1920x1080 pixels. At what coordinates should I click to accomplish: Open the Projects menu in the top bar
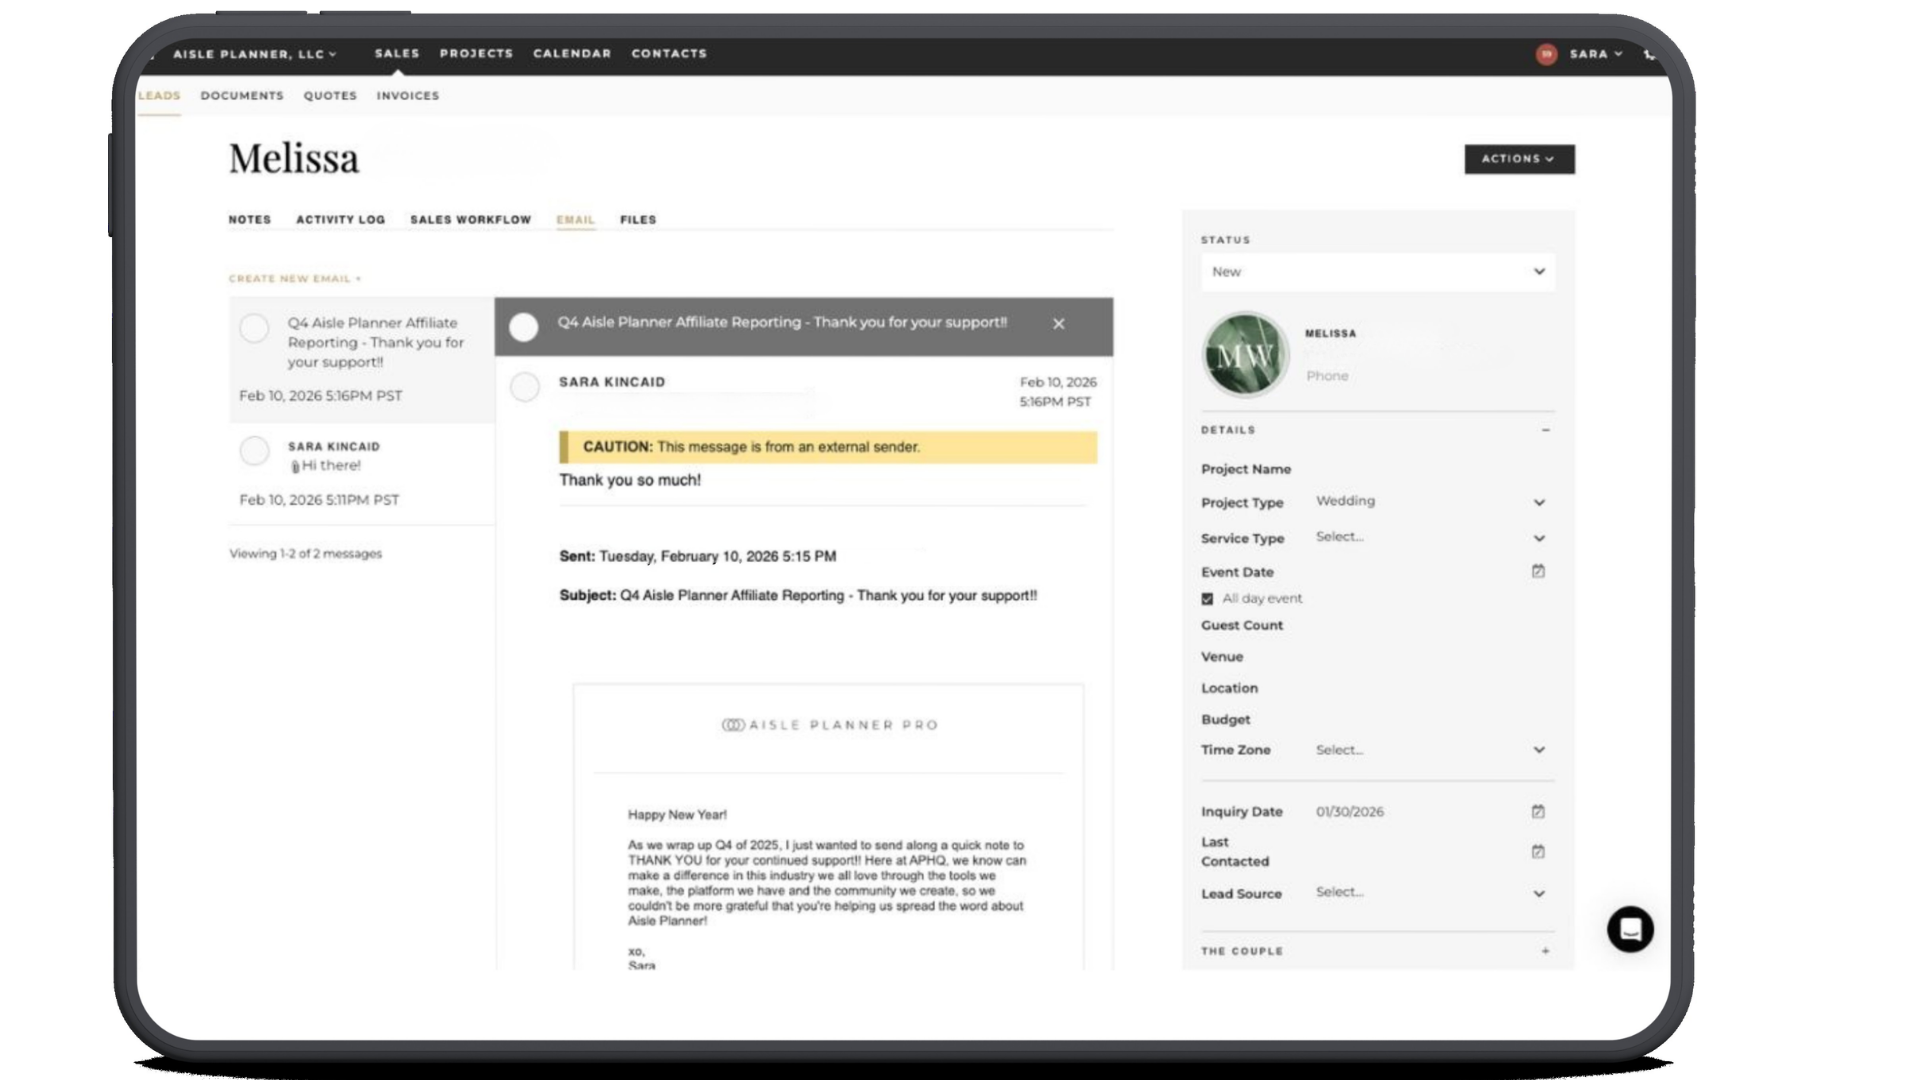pos(476,54)
